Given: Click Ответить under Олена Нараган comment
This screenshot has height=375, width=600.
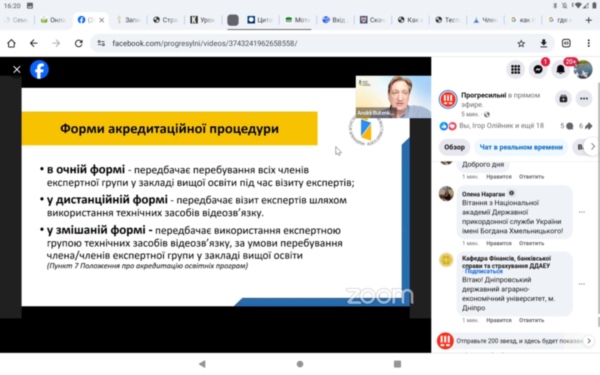Looking at the screenshot, I should click(x=531, y=243).
